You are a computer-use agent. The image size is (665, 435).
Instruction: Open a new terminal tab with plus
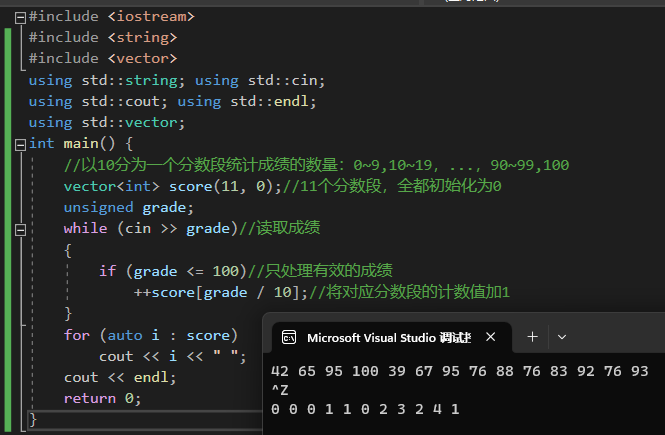[532, 337]
